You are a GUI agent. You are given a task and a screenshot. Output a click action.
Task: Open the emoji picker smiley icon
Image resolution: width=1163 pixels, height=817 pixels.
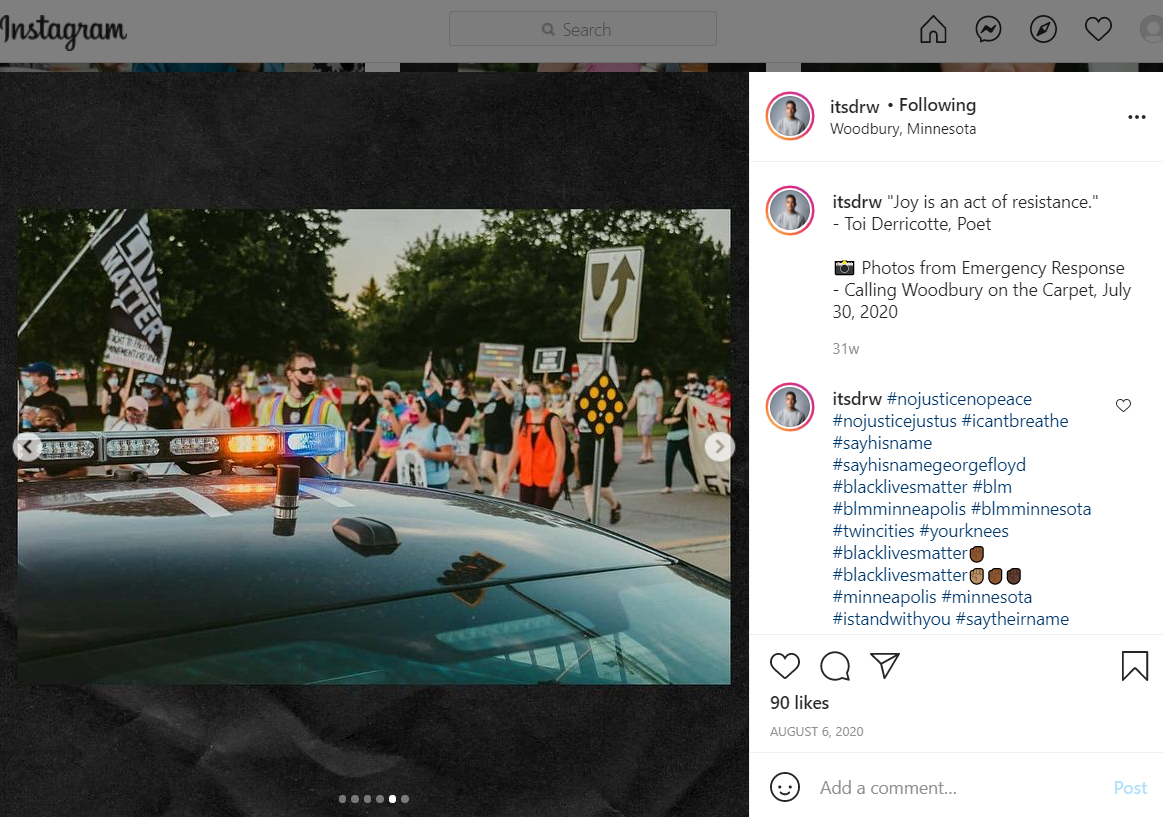(785, 787)
